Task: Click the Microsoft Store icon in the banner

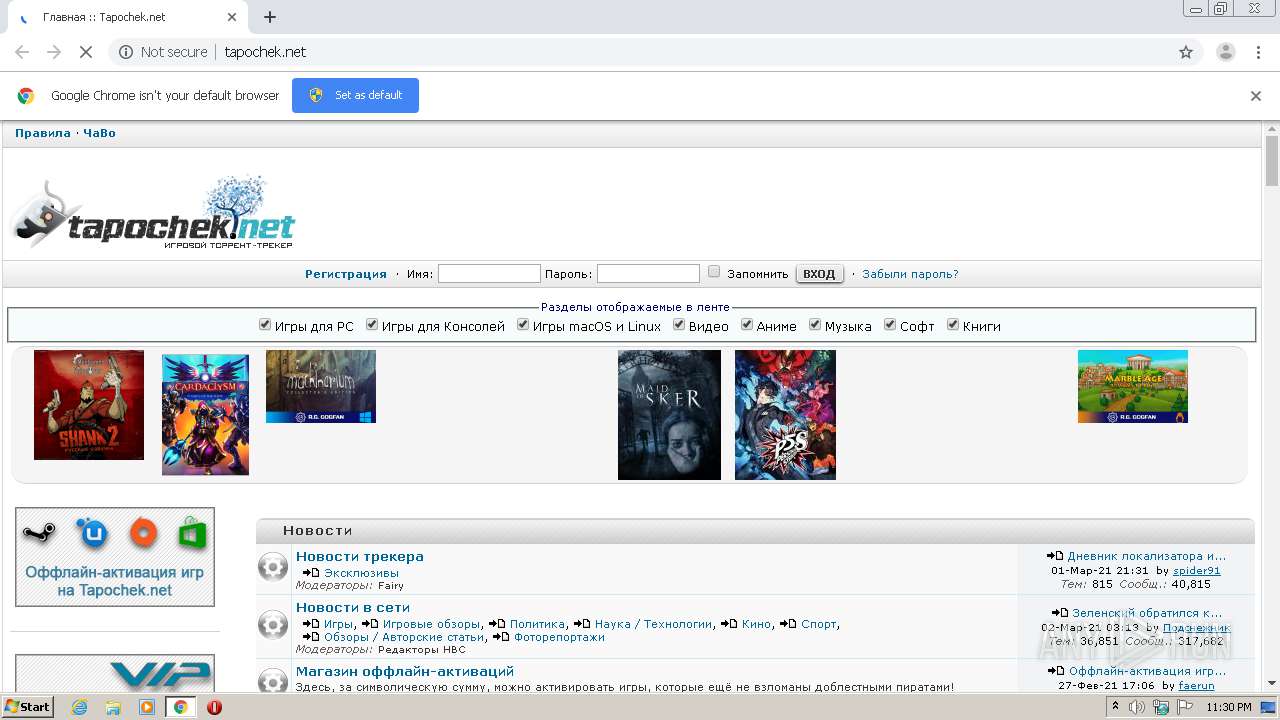Action: point(192,534)
